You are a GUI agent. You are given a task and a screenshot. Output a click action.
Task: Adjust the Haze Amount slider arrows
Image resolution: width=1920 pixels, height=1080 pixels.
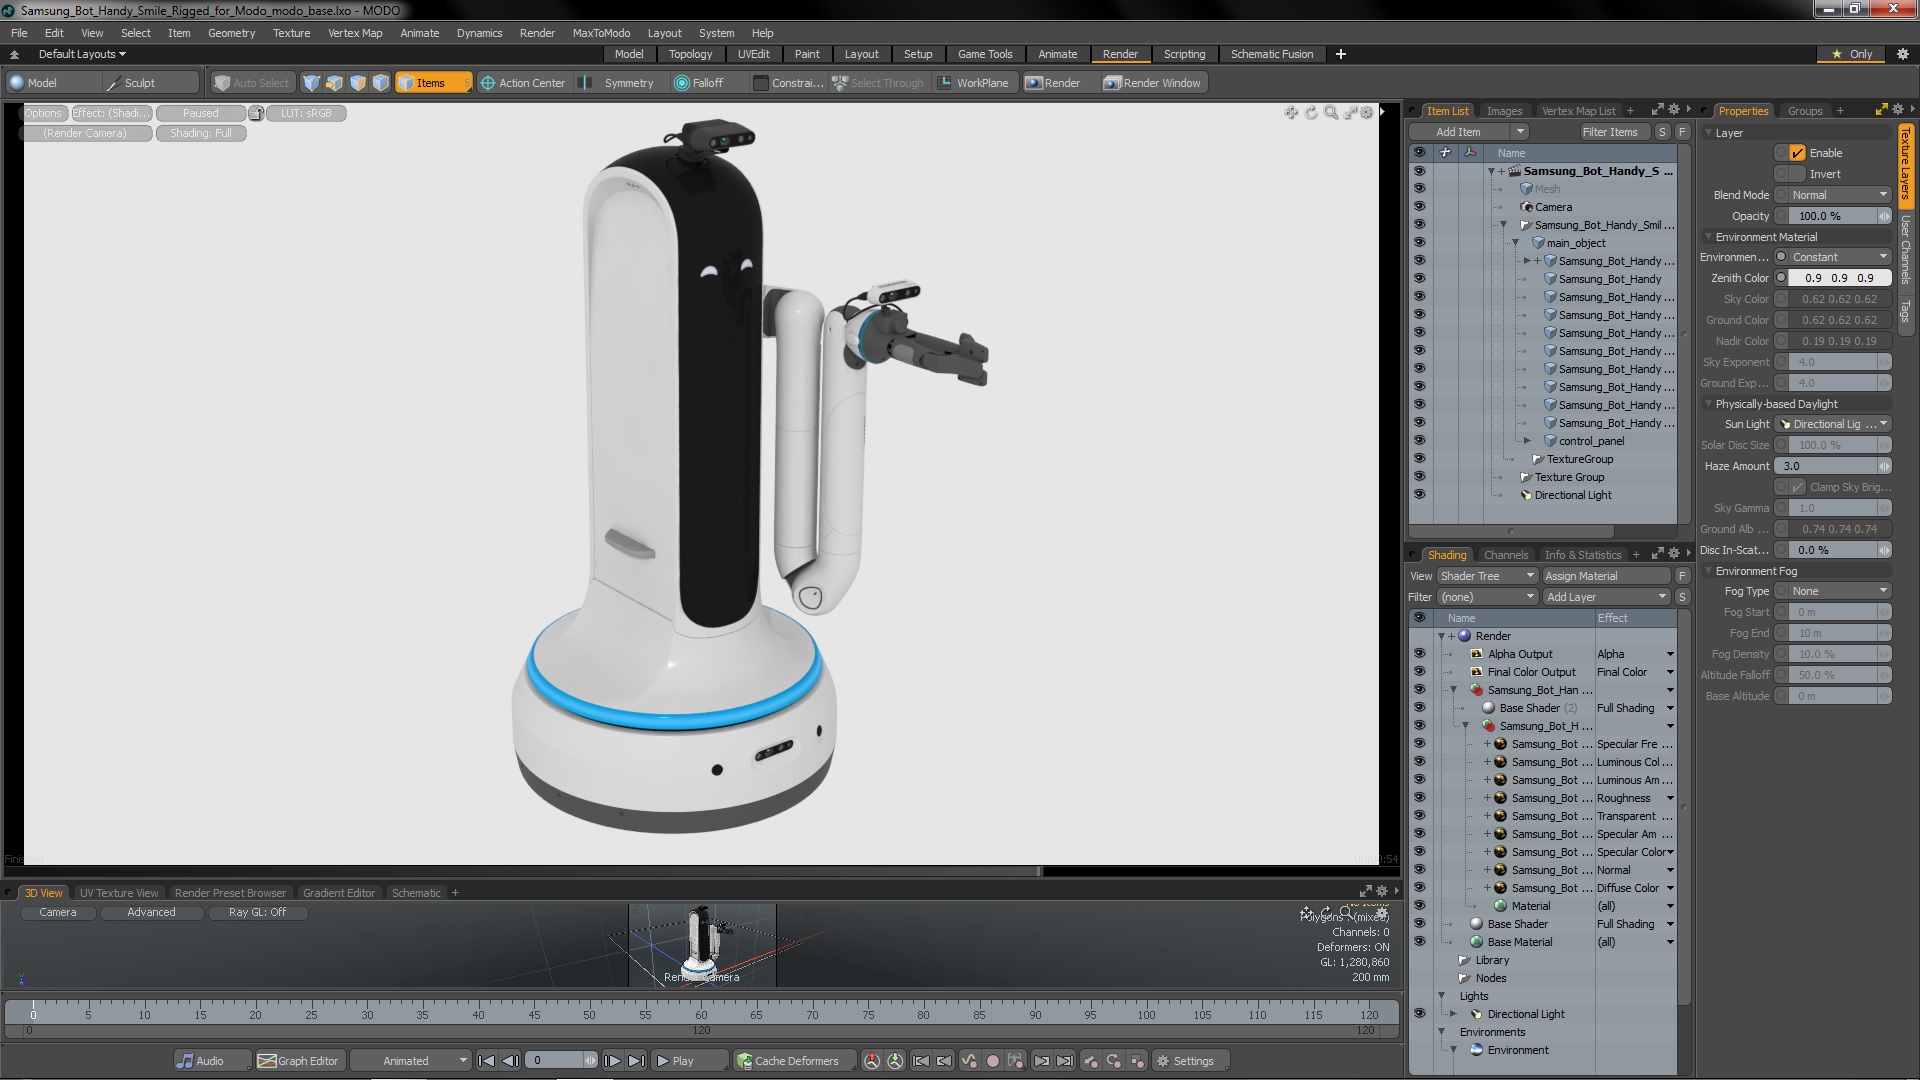1884,466
